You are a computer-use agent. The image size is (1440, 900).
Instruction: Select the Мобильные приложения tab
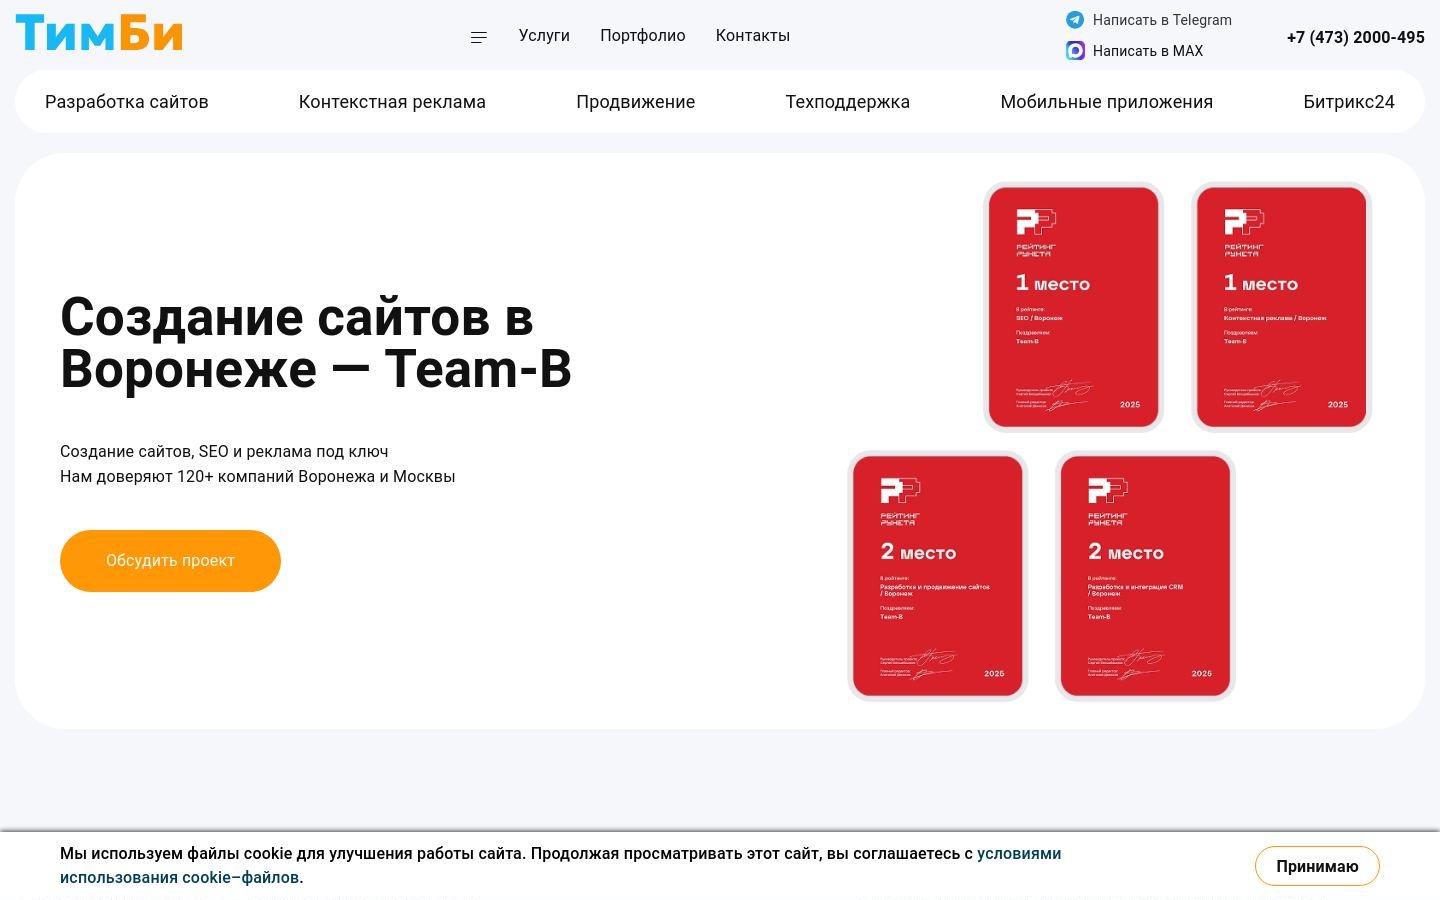tap(1107, 101)
